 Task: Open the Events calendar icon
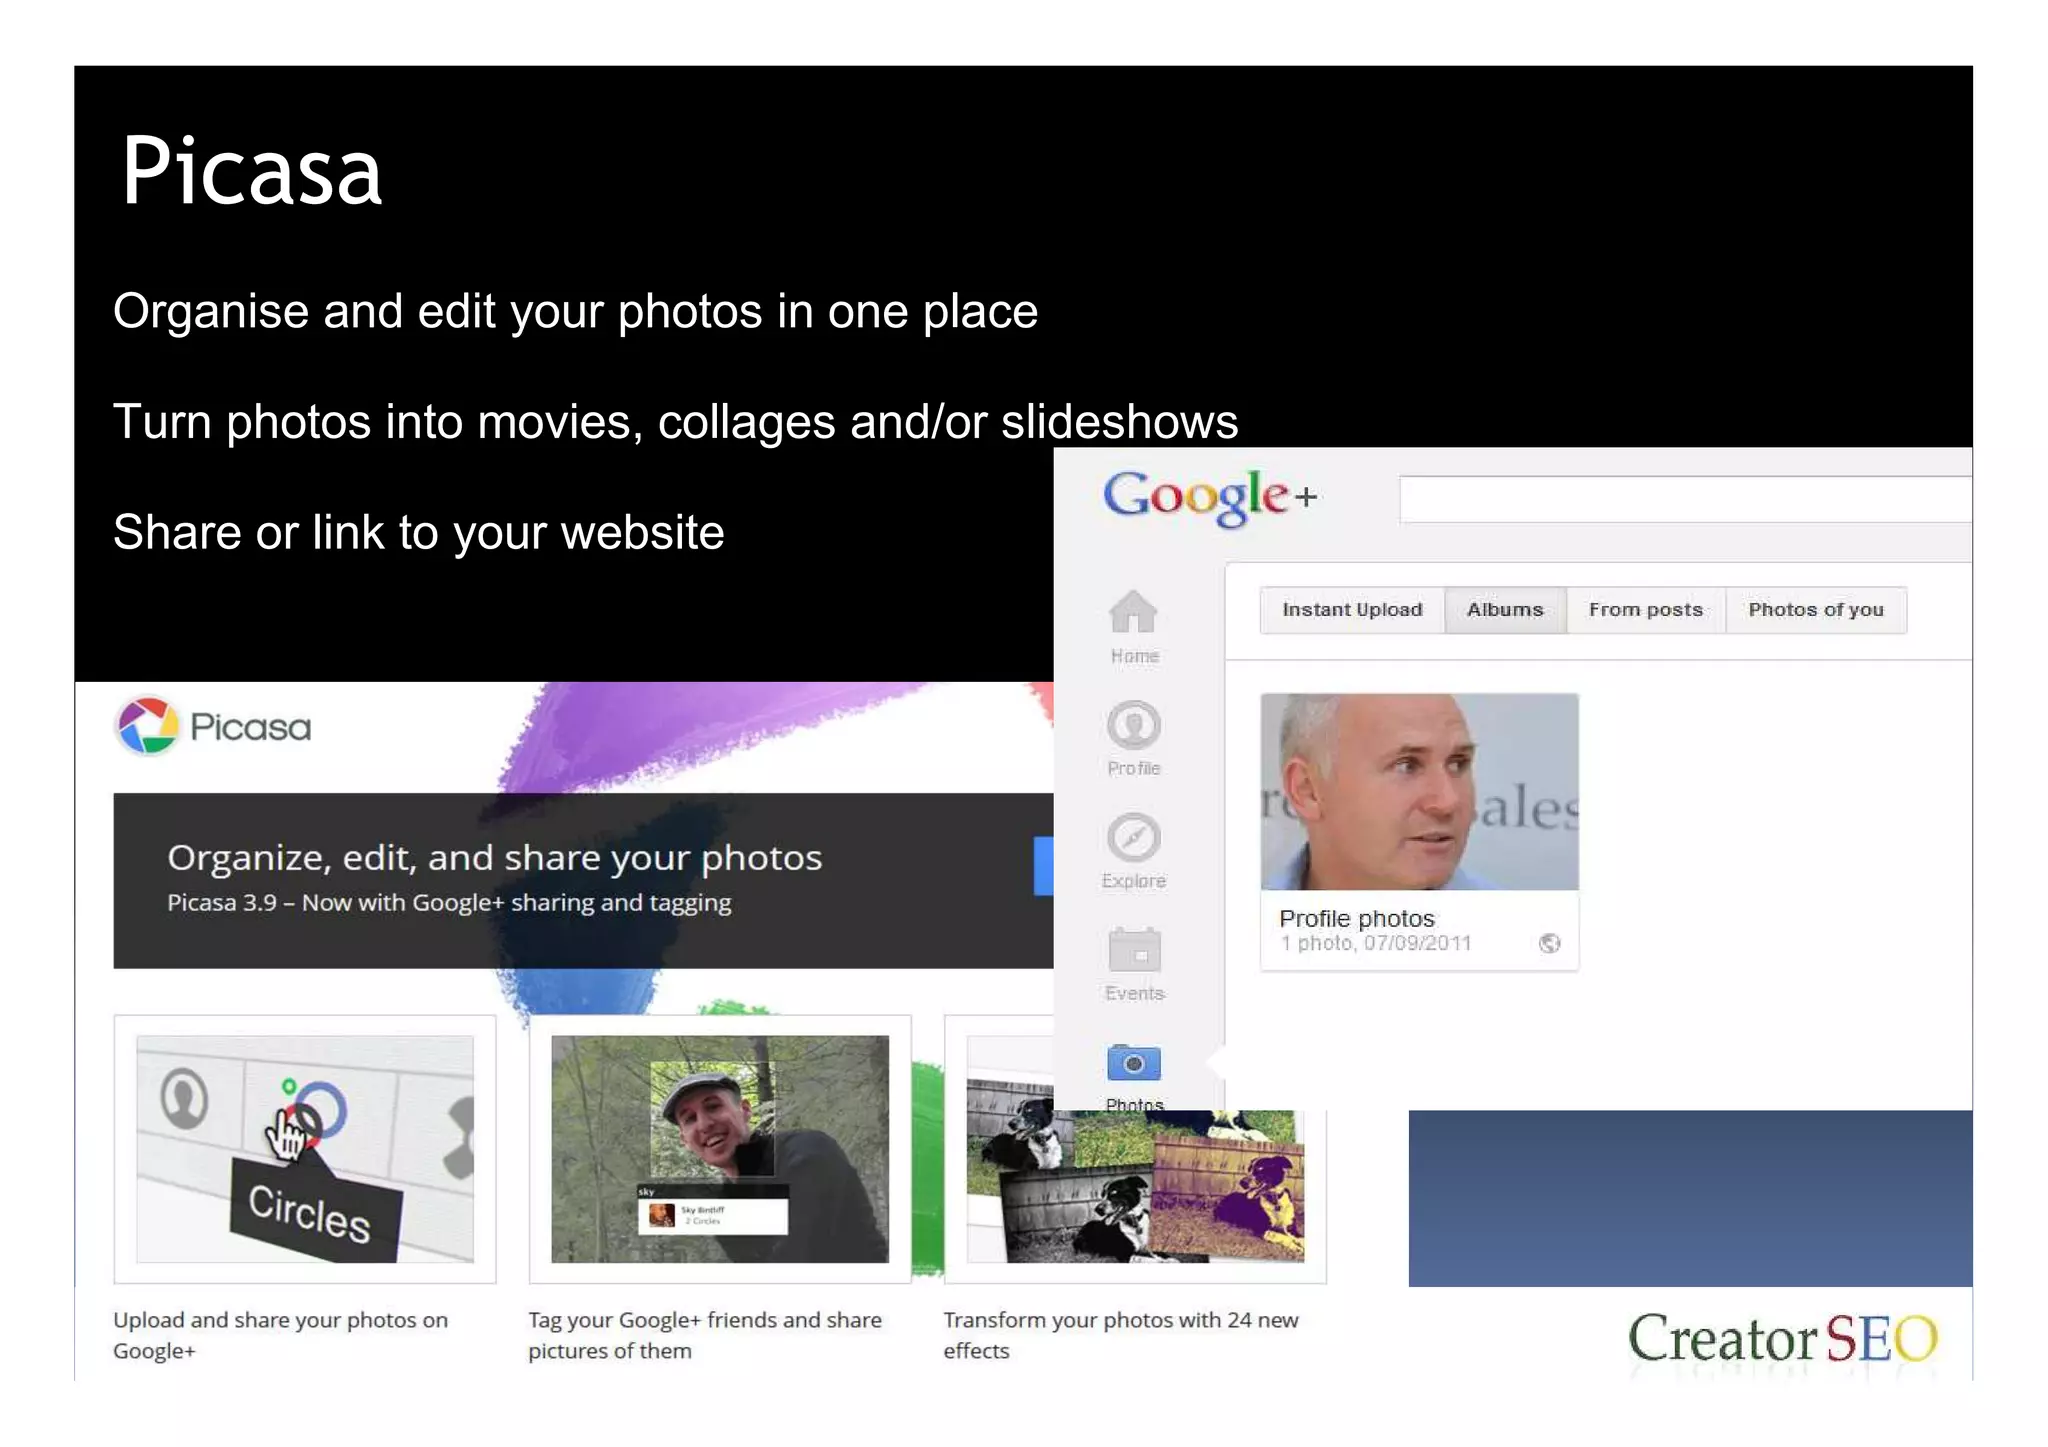point(1134,950)
